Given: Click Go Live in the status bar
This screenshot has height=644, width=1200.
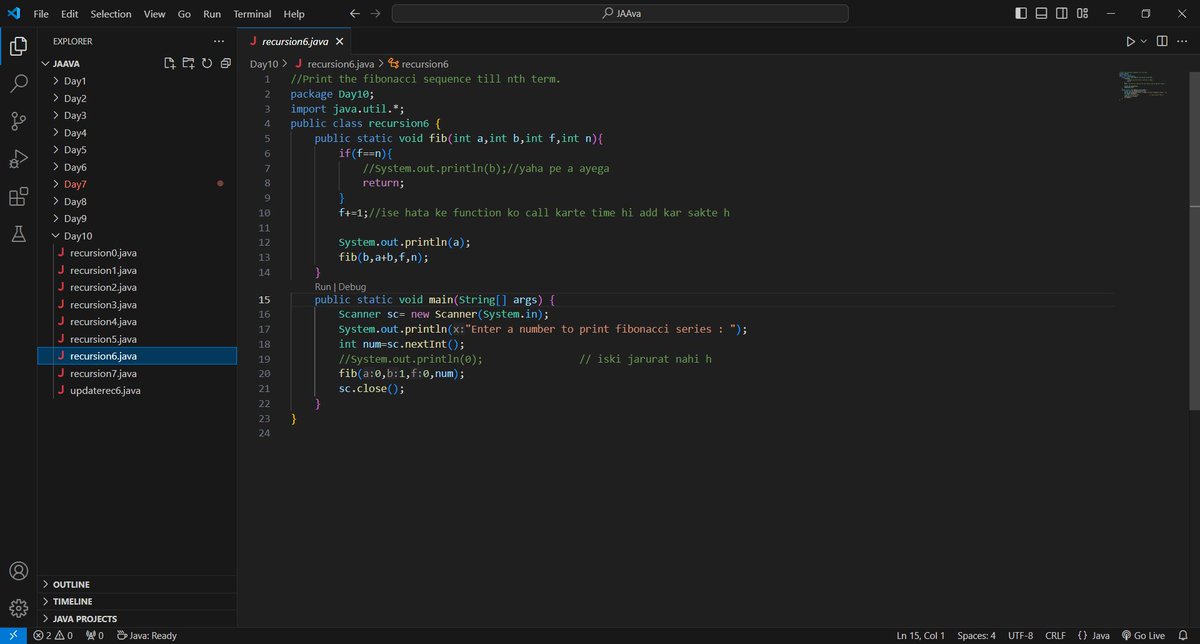Looking at the screenshot, I should [1143, 635].
